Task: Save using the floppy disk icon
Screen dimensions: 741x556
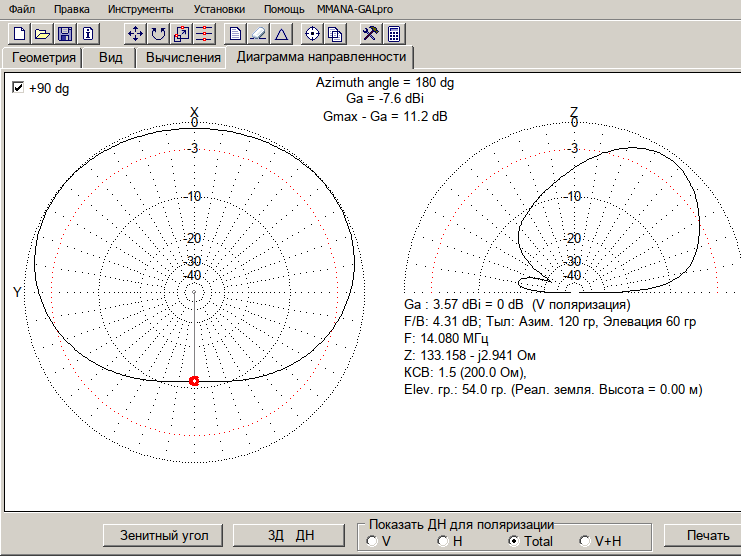Action: point(64,33)
